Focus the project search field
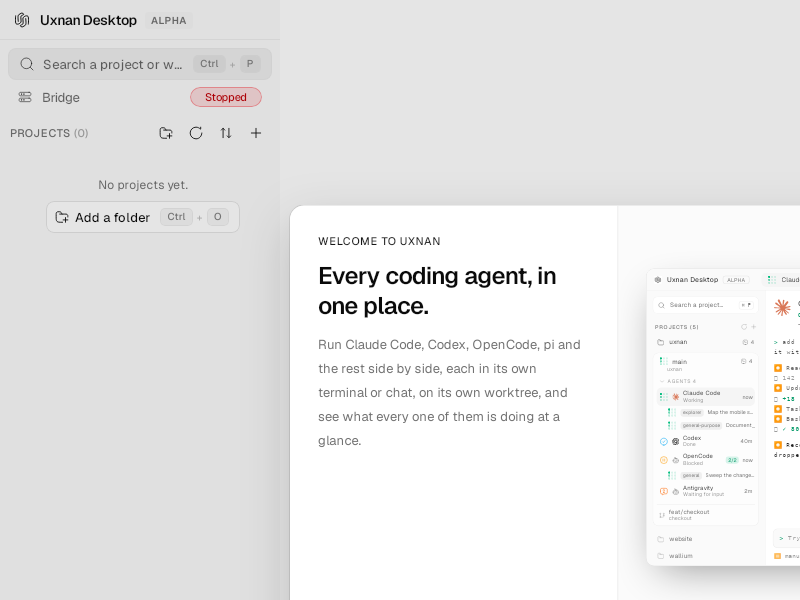 pos(140,64)
